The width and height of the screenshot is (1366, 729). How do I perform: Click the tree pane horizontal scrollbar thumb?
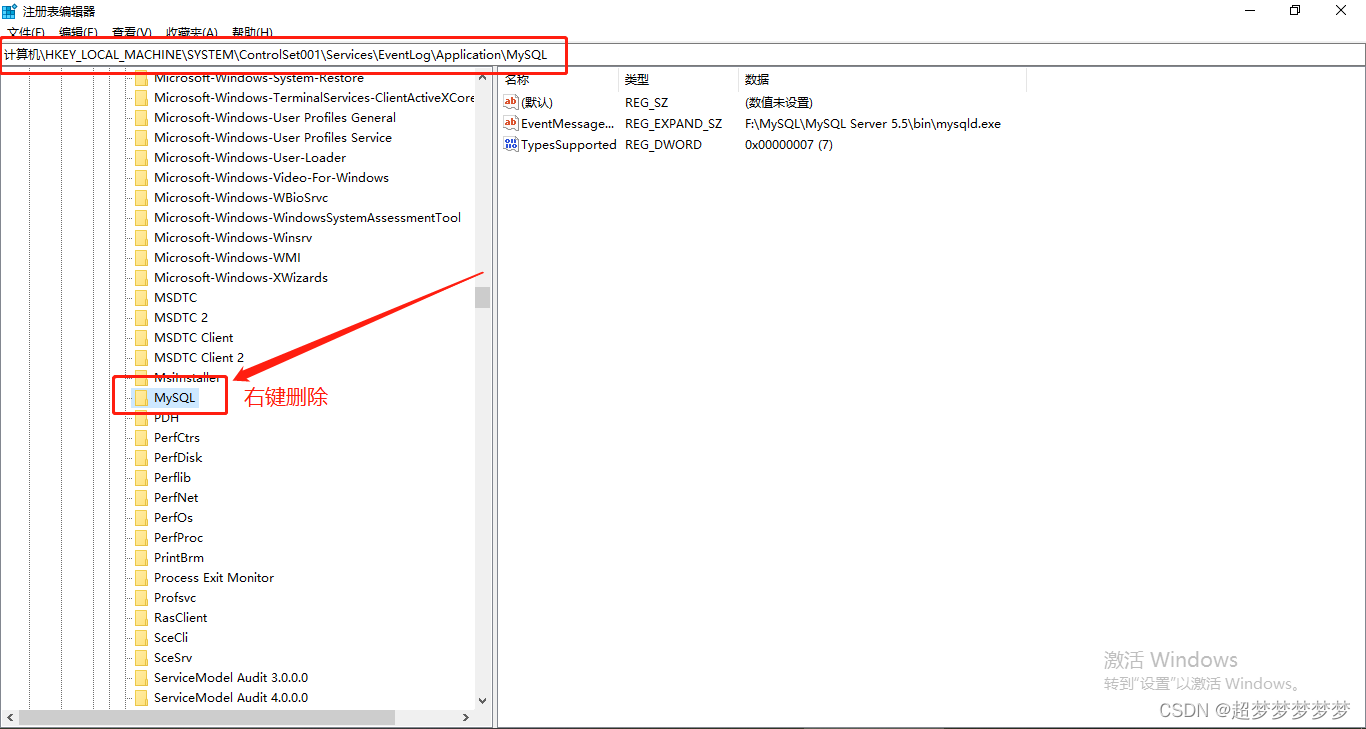coord(207,717)
